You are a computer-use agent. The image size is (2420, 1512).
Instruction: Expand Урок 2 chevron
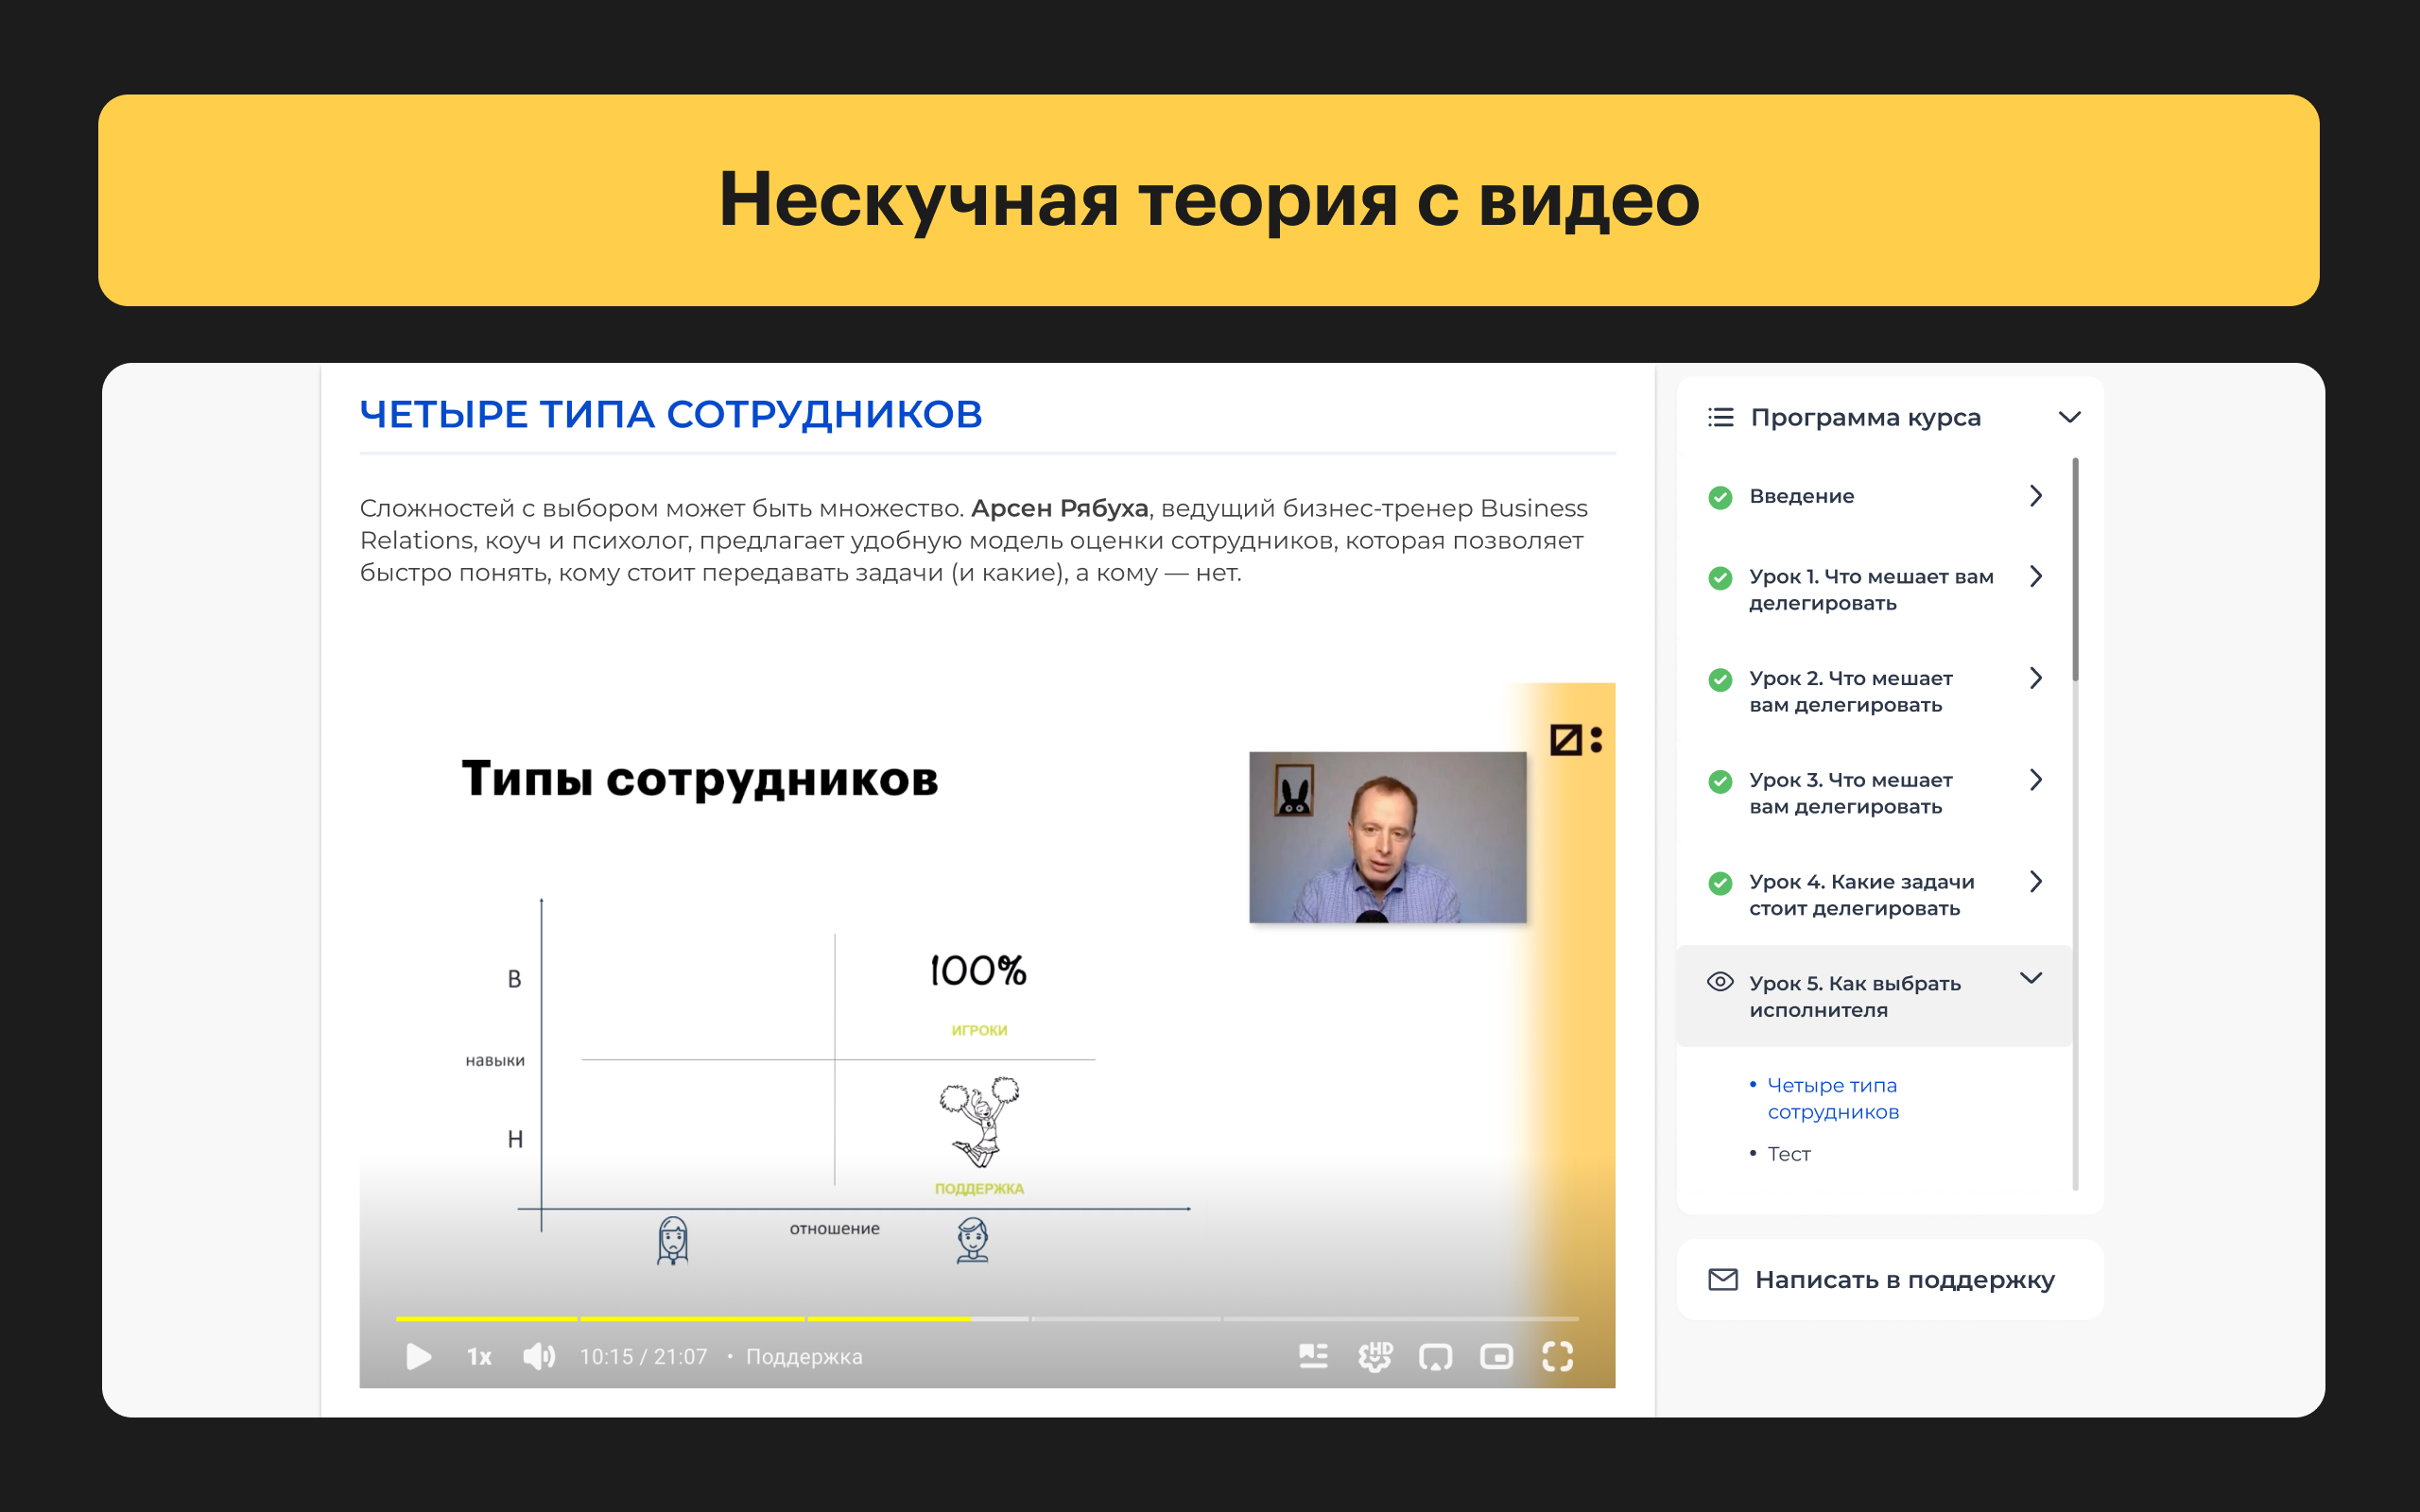point(2035,678)
